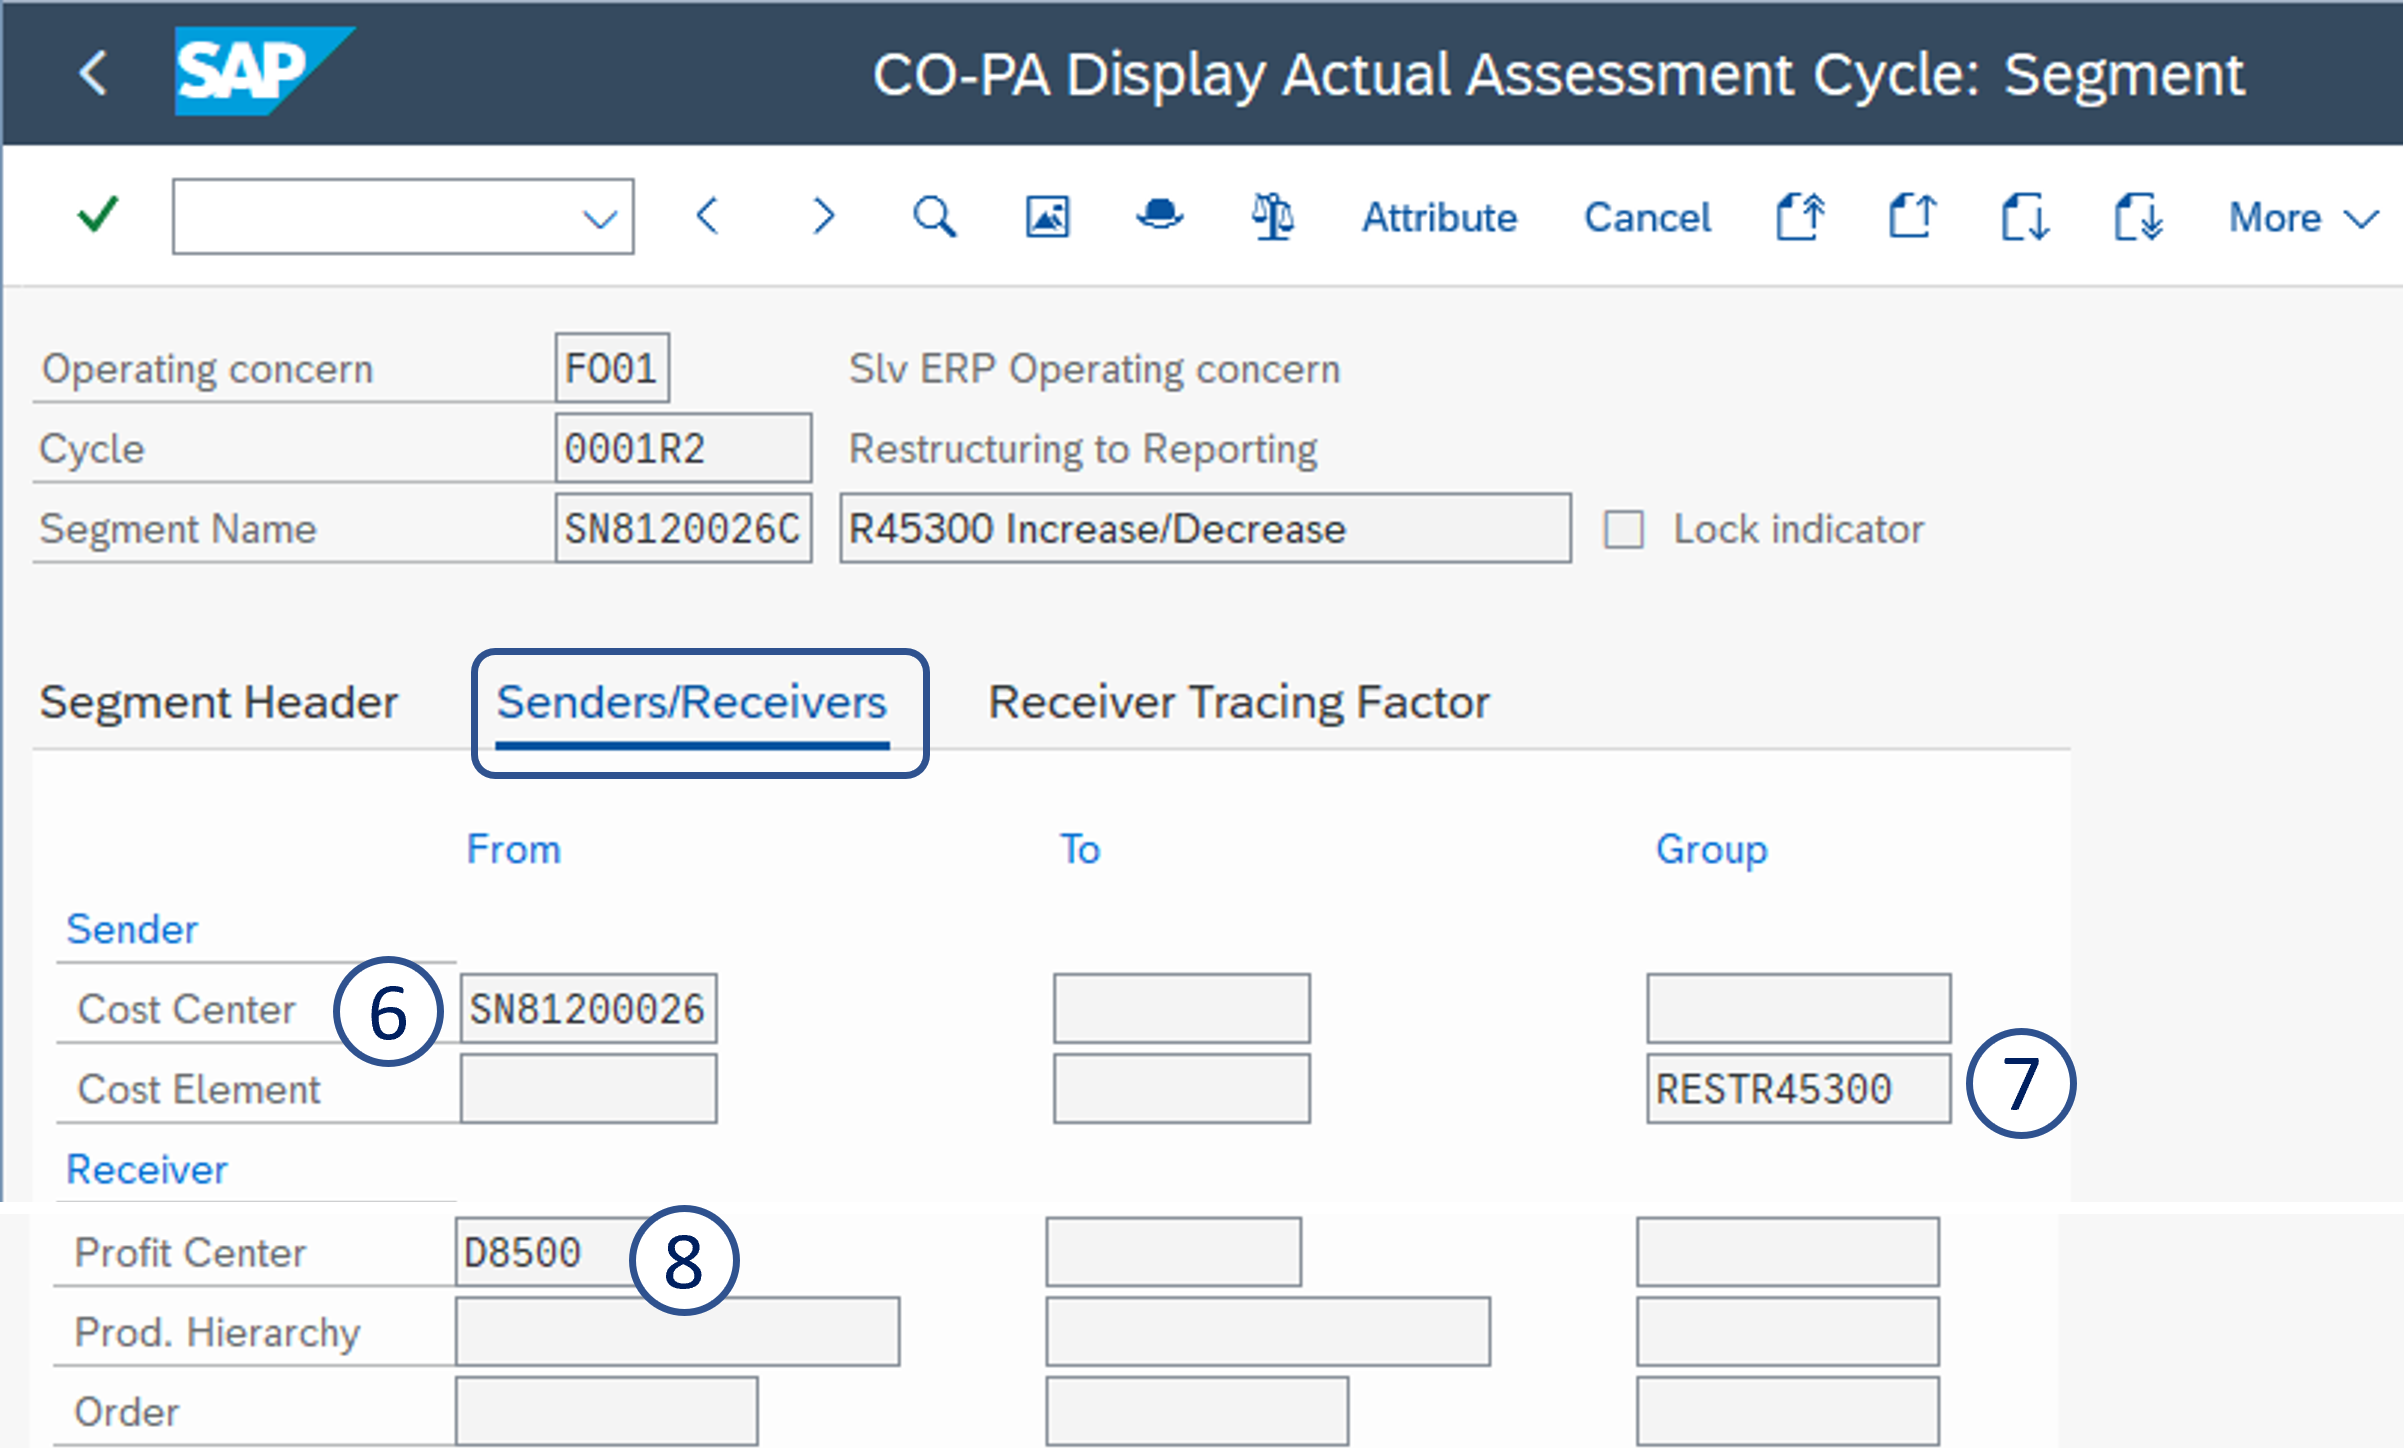2404x1448 pixels.
Task: Select the Senders/Receivers tab
Action: 692,702
